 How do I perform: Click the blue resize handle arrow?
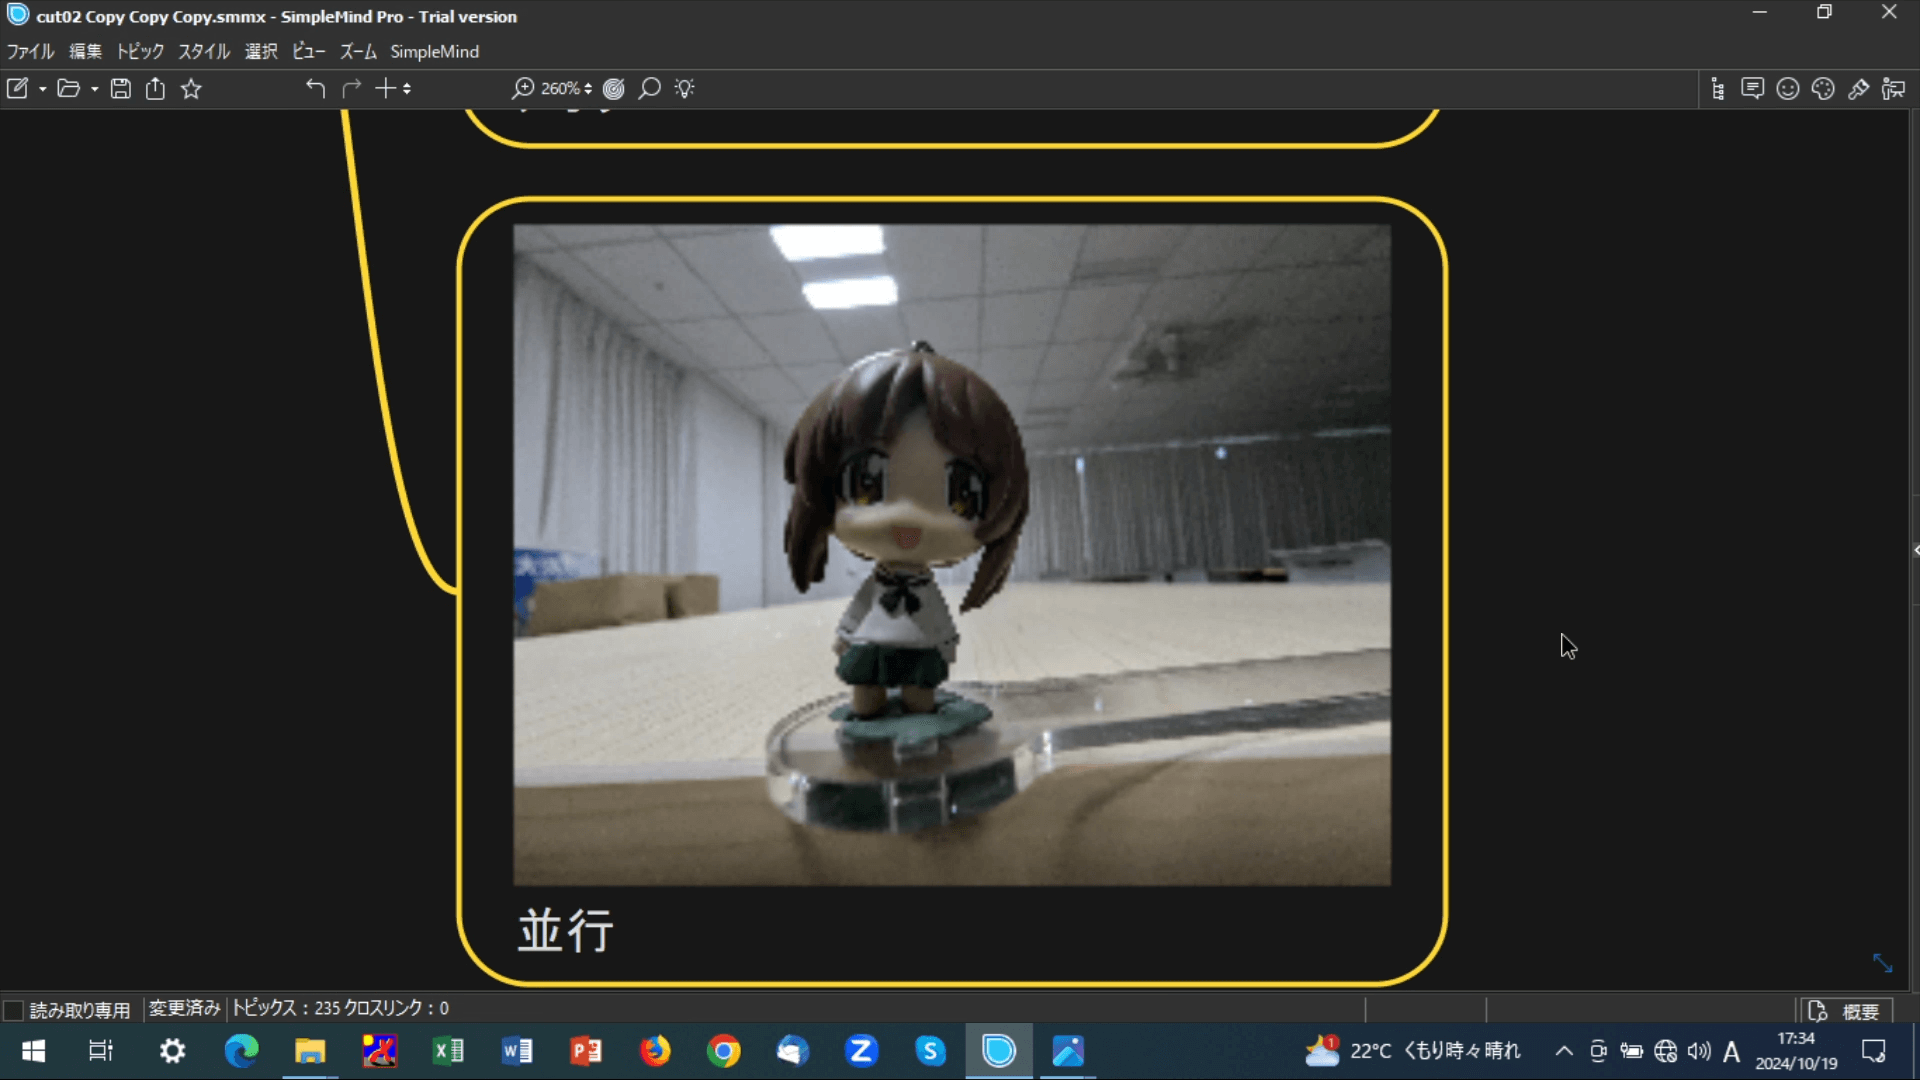1882,963
